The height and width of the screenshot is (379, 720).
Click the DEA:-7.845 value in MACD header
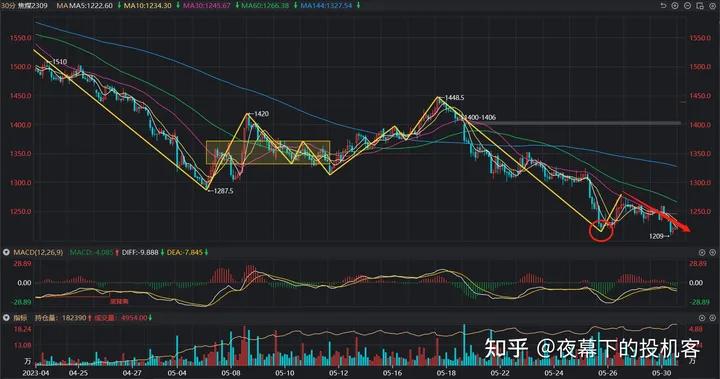[x=185, y=252]
